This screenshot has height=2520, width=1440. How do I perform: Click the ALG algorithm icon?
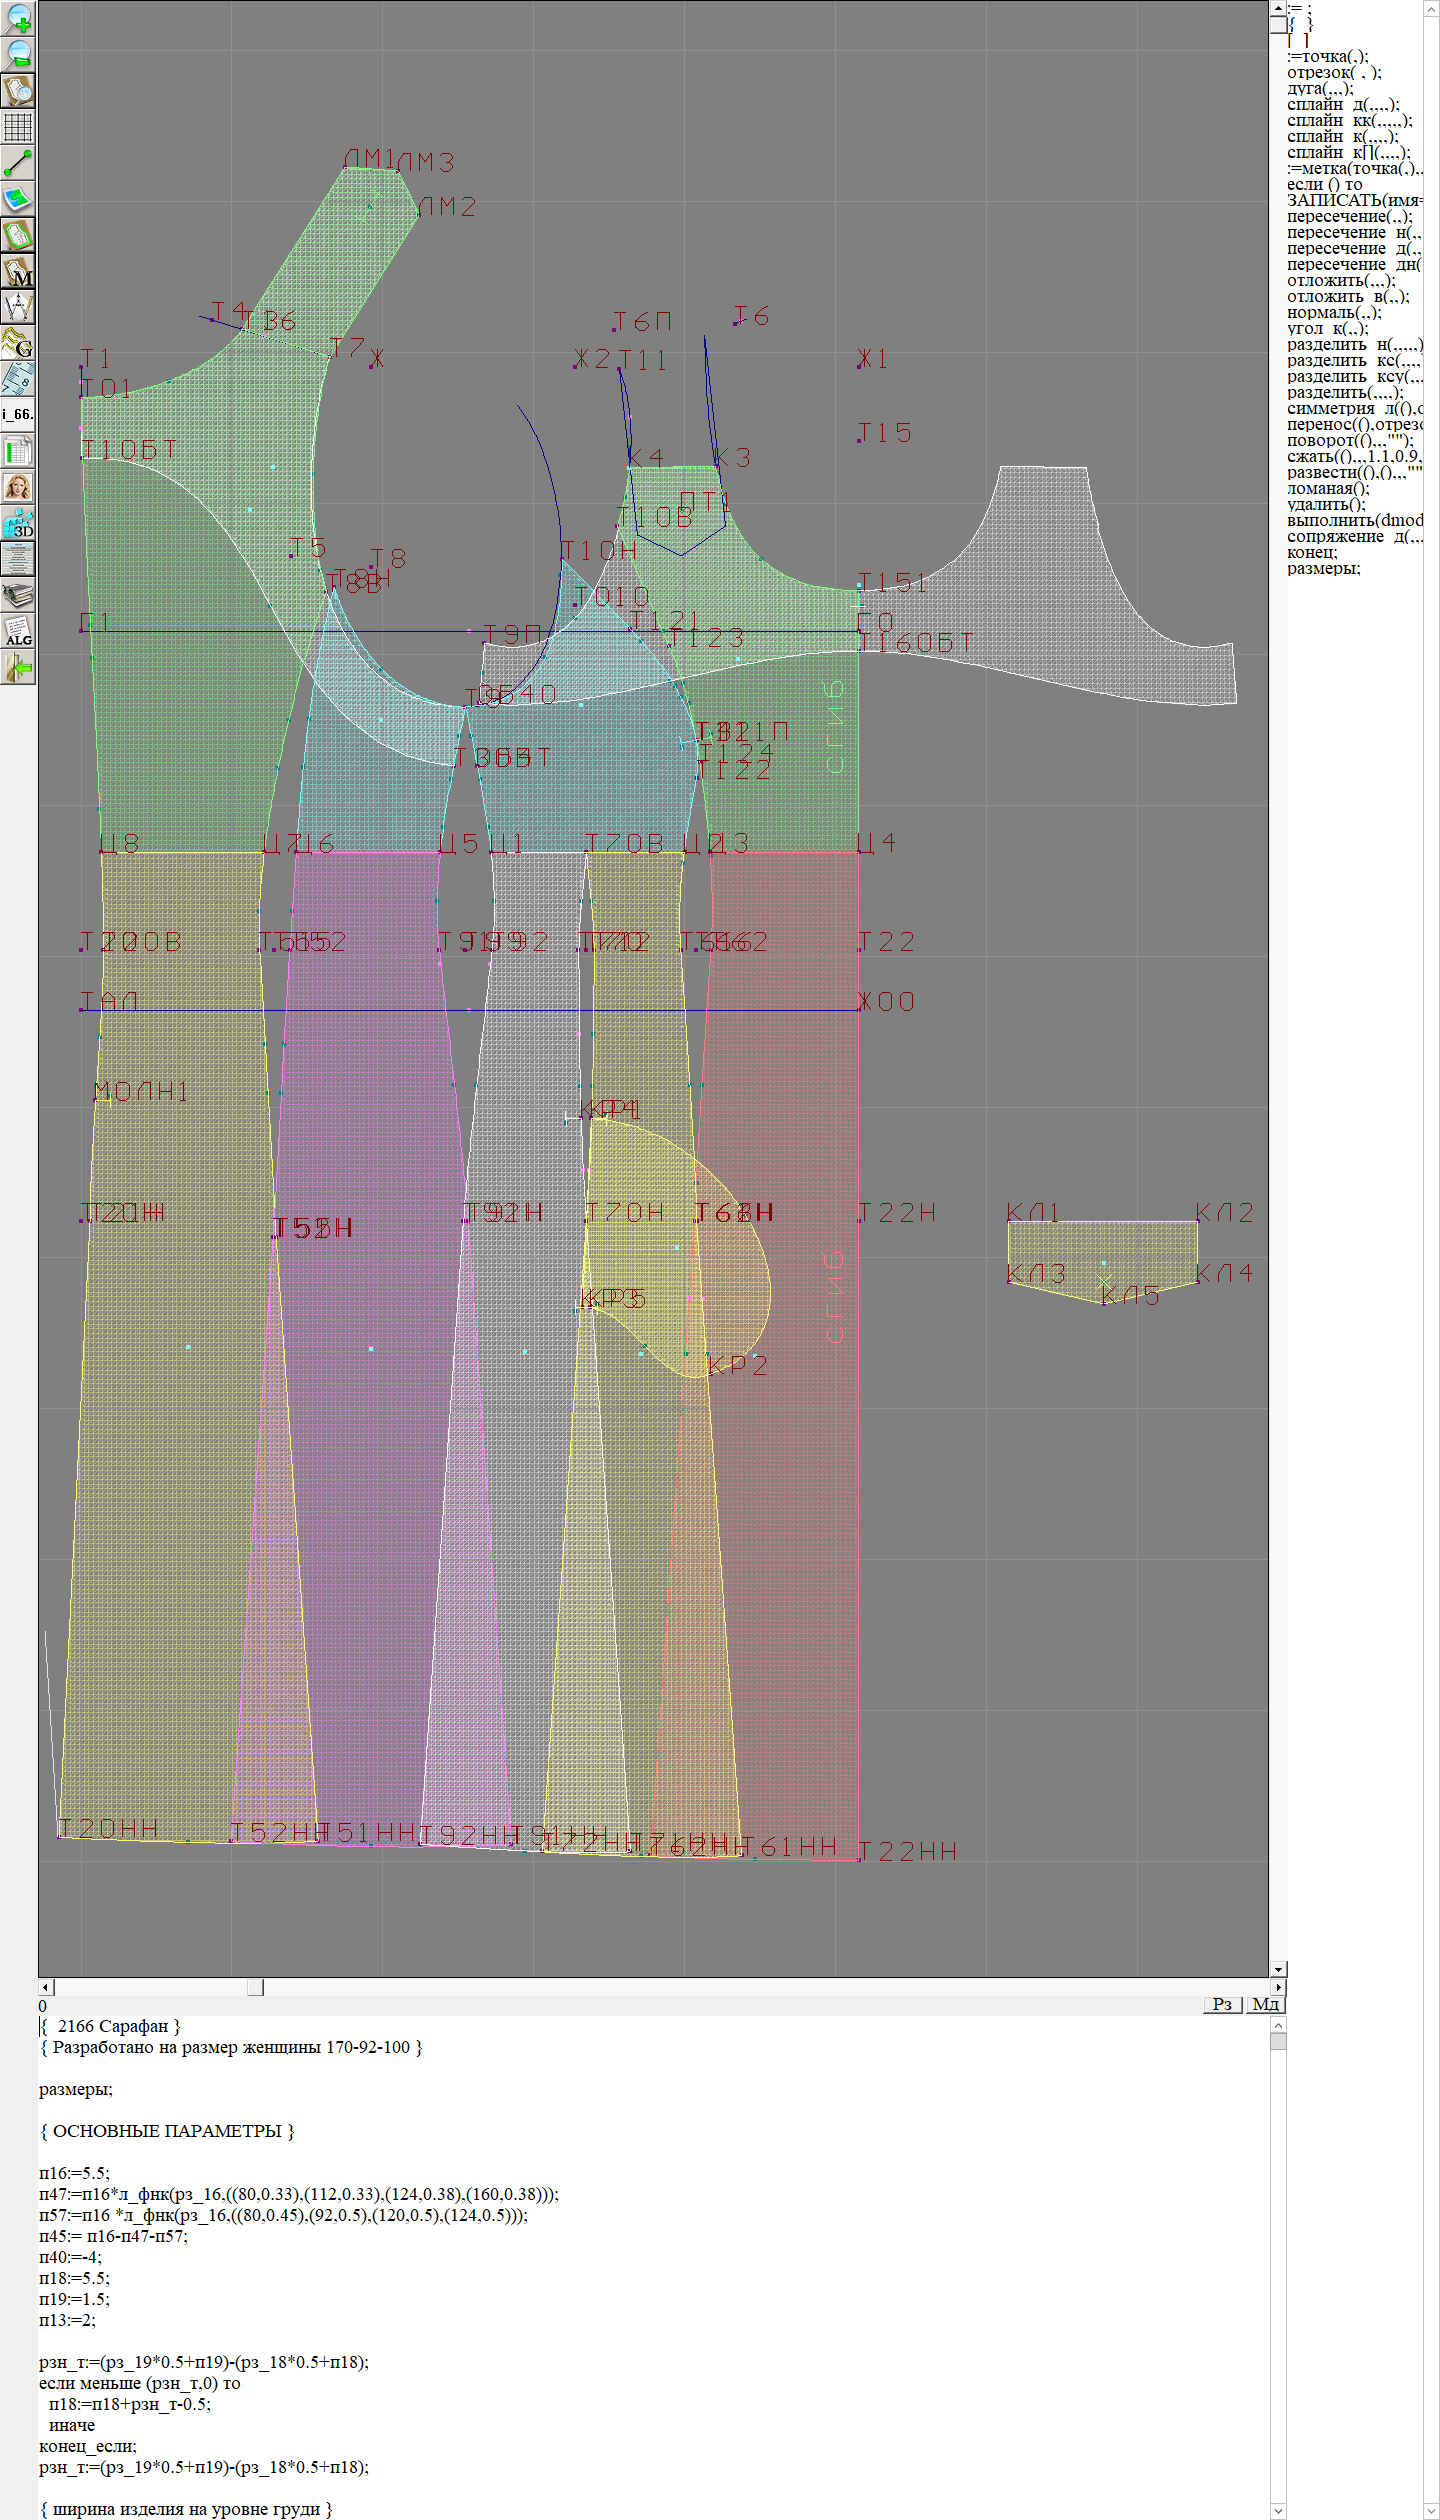[18, 632]
